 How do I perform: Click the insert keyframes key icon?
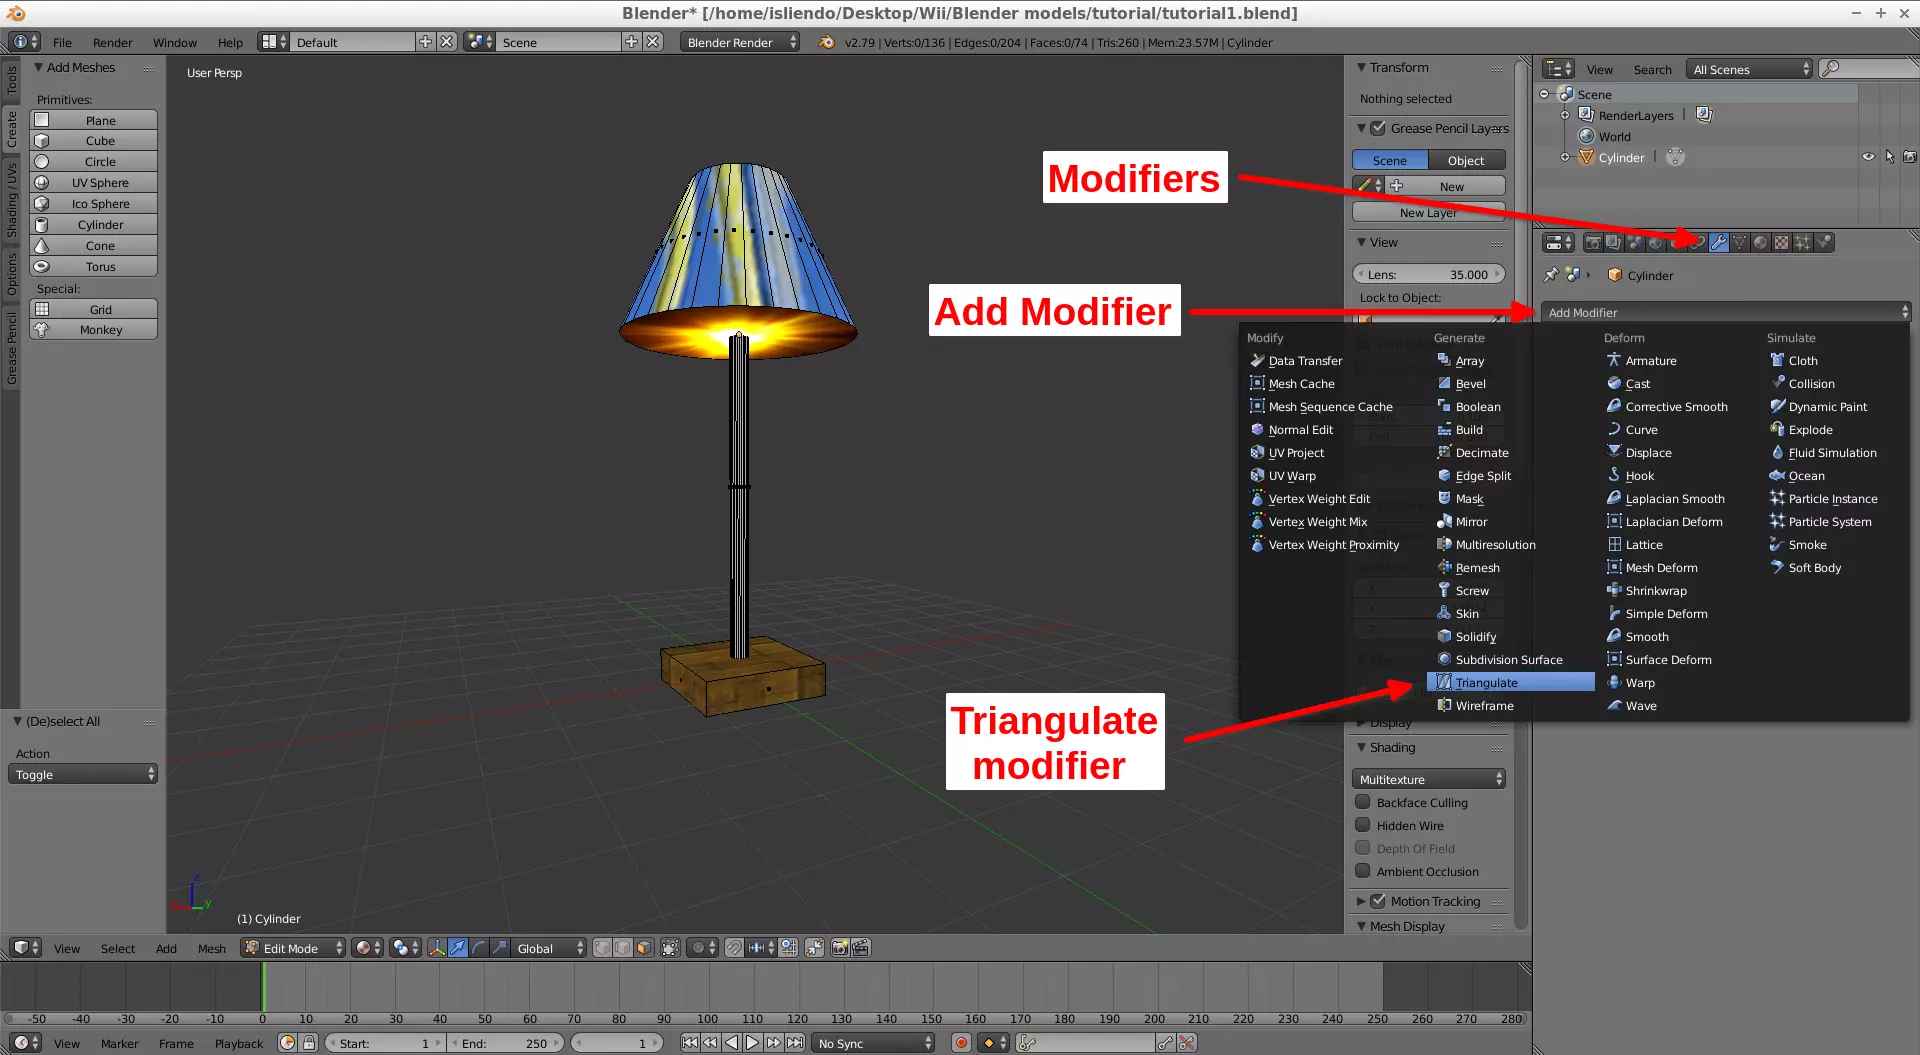coord(1165,1043)
